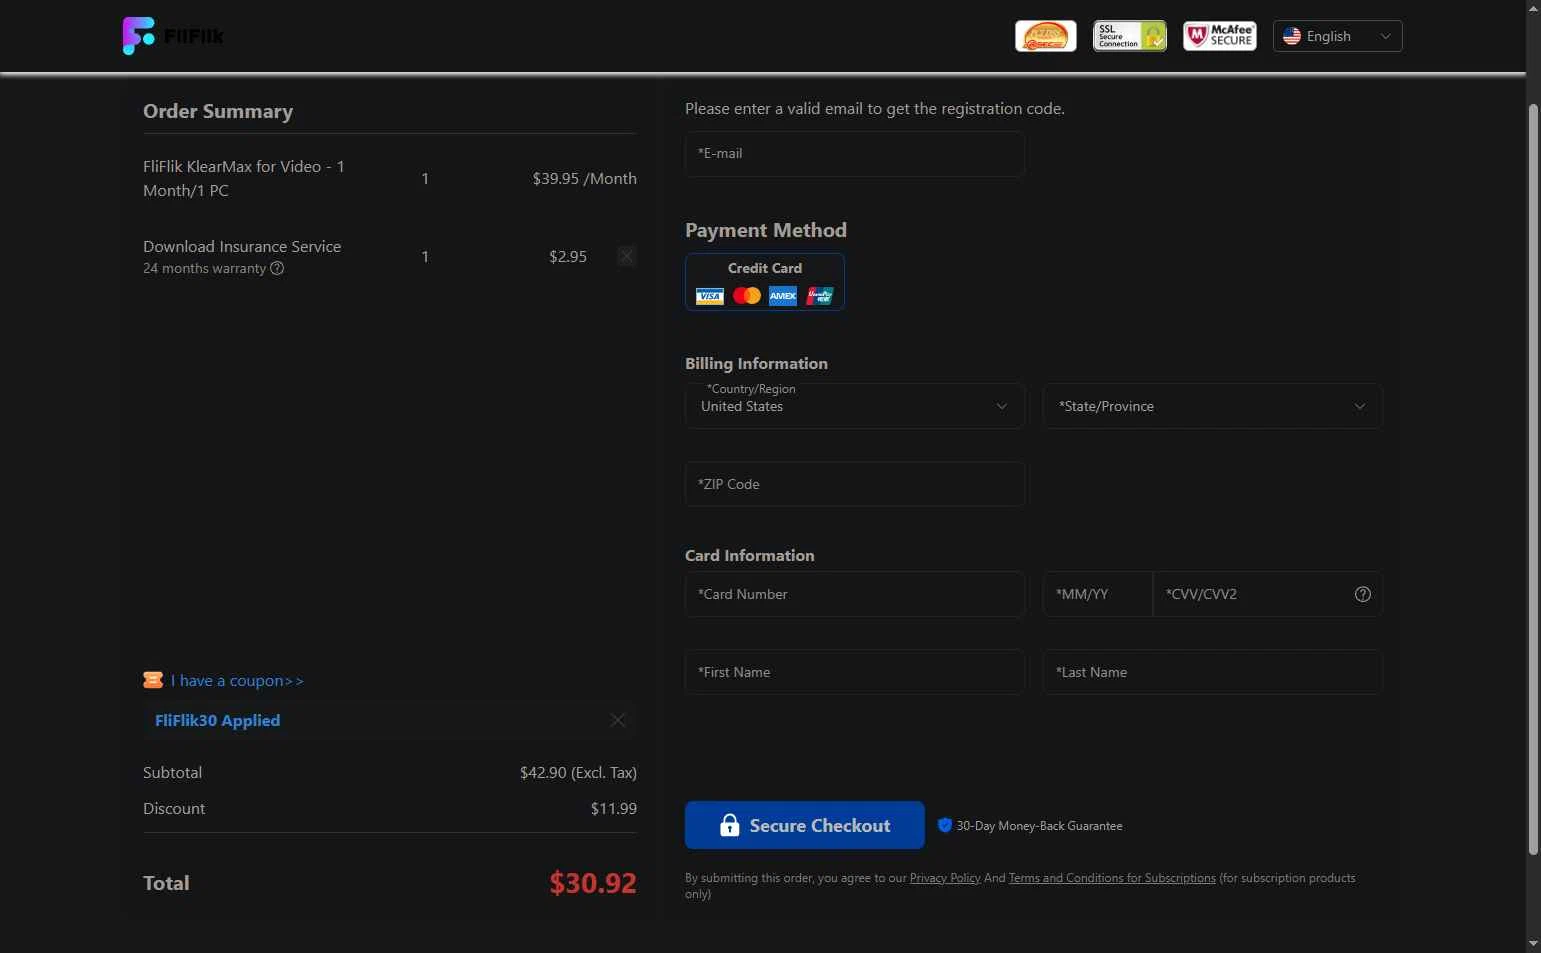Open the I have a coupon link
The width and height of the screenshot is (1541, 953).
237,680
